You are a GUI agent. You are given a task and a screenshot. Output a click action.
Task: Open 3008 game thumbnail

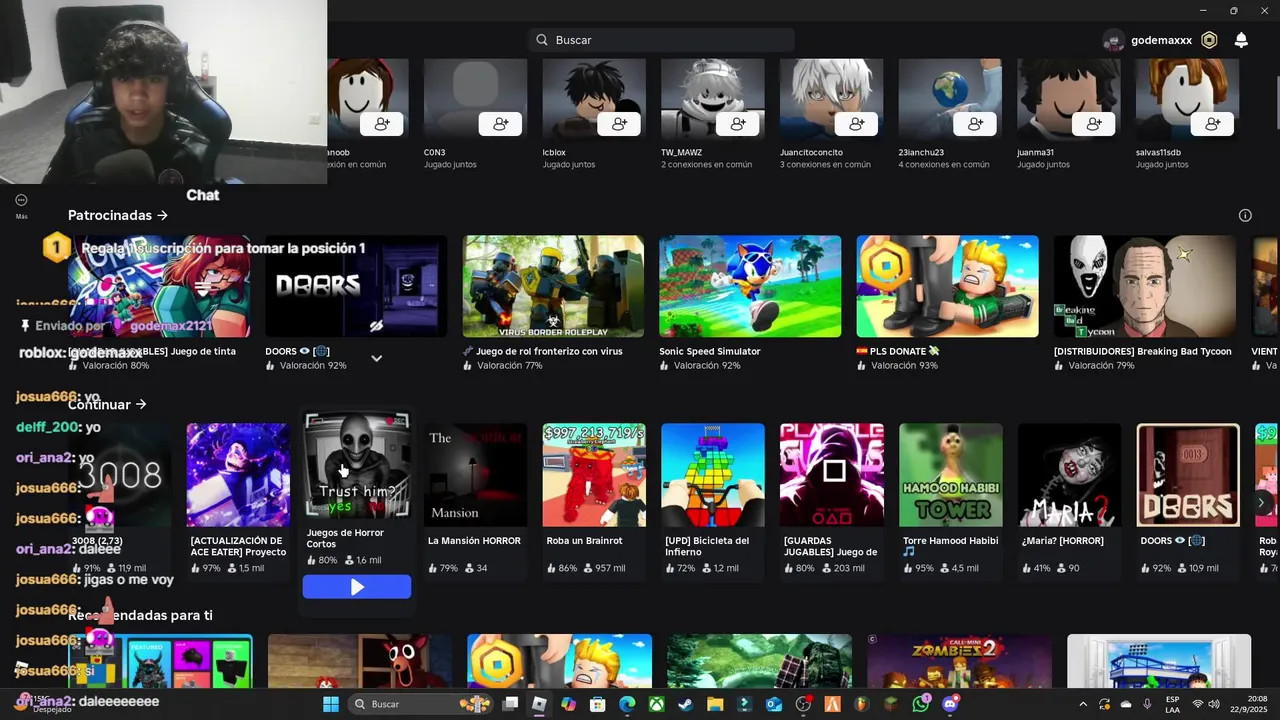(120, 475)
